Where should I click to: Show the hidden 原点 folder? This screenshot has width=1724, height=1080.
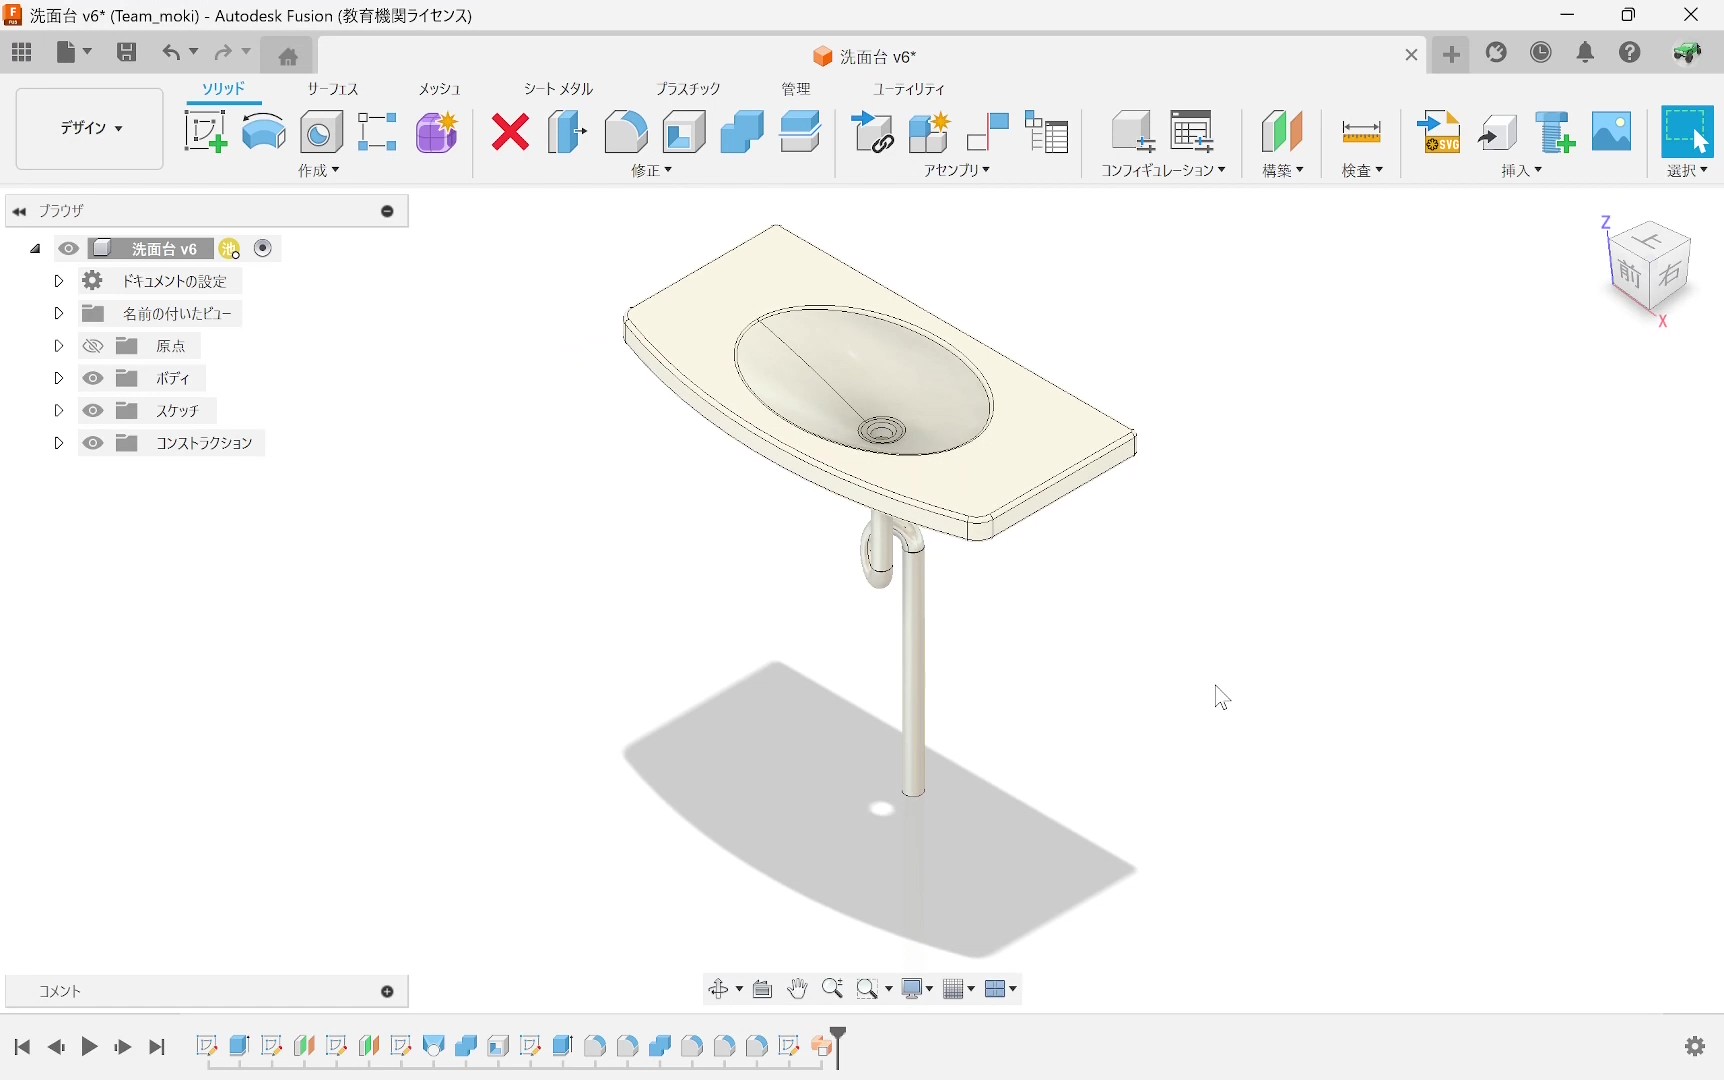coord(93,346)
